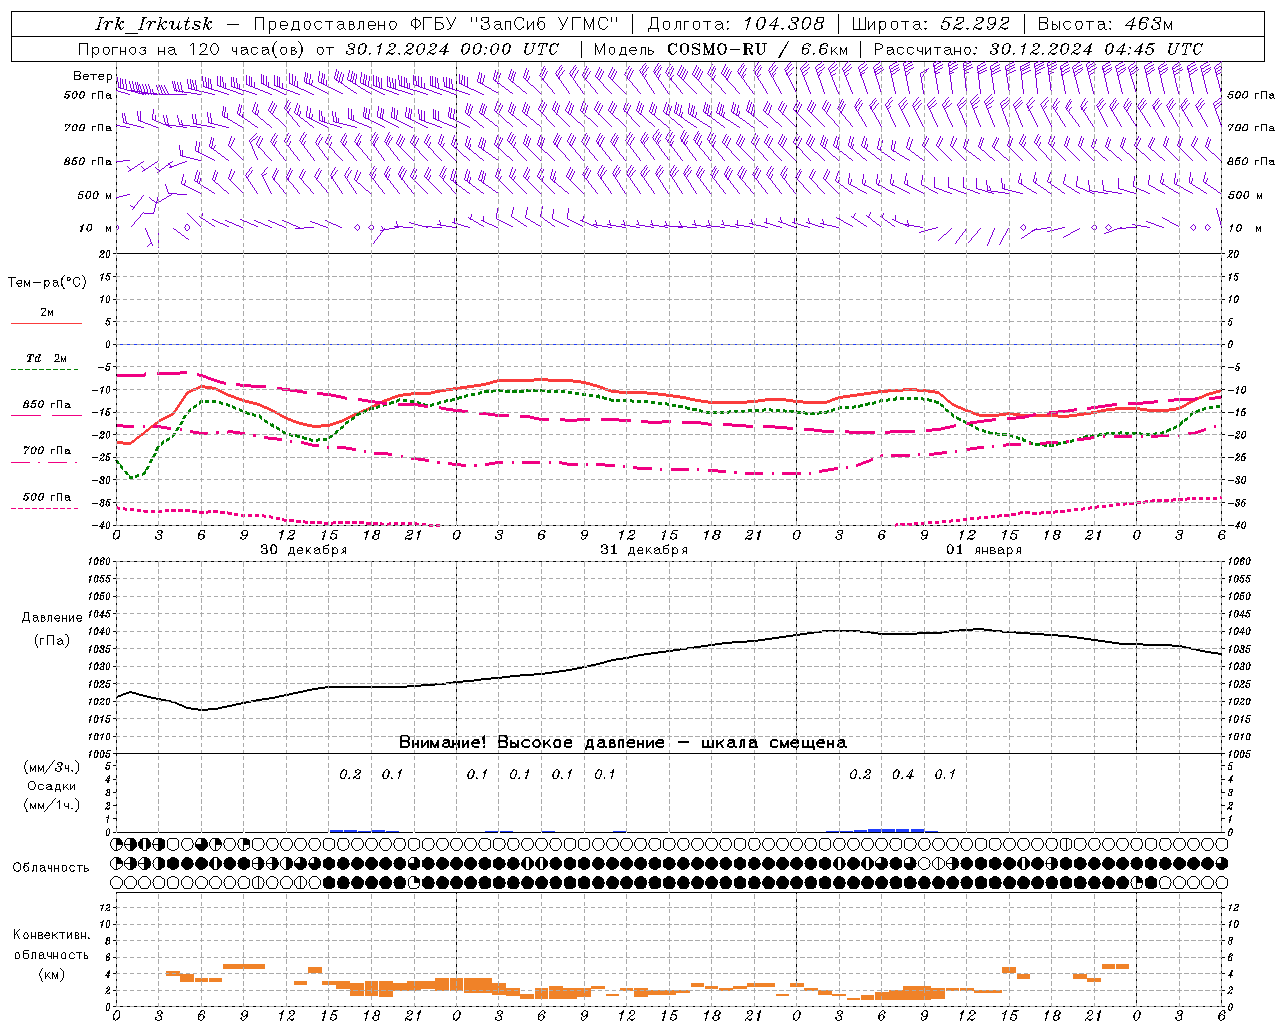
Task: Click the "Осадки" precipitation label
Action: pos(51,786)
